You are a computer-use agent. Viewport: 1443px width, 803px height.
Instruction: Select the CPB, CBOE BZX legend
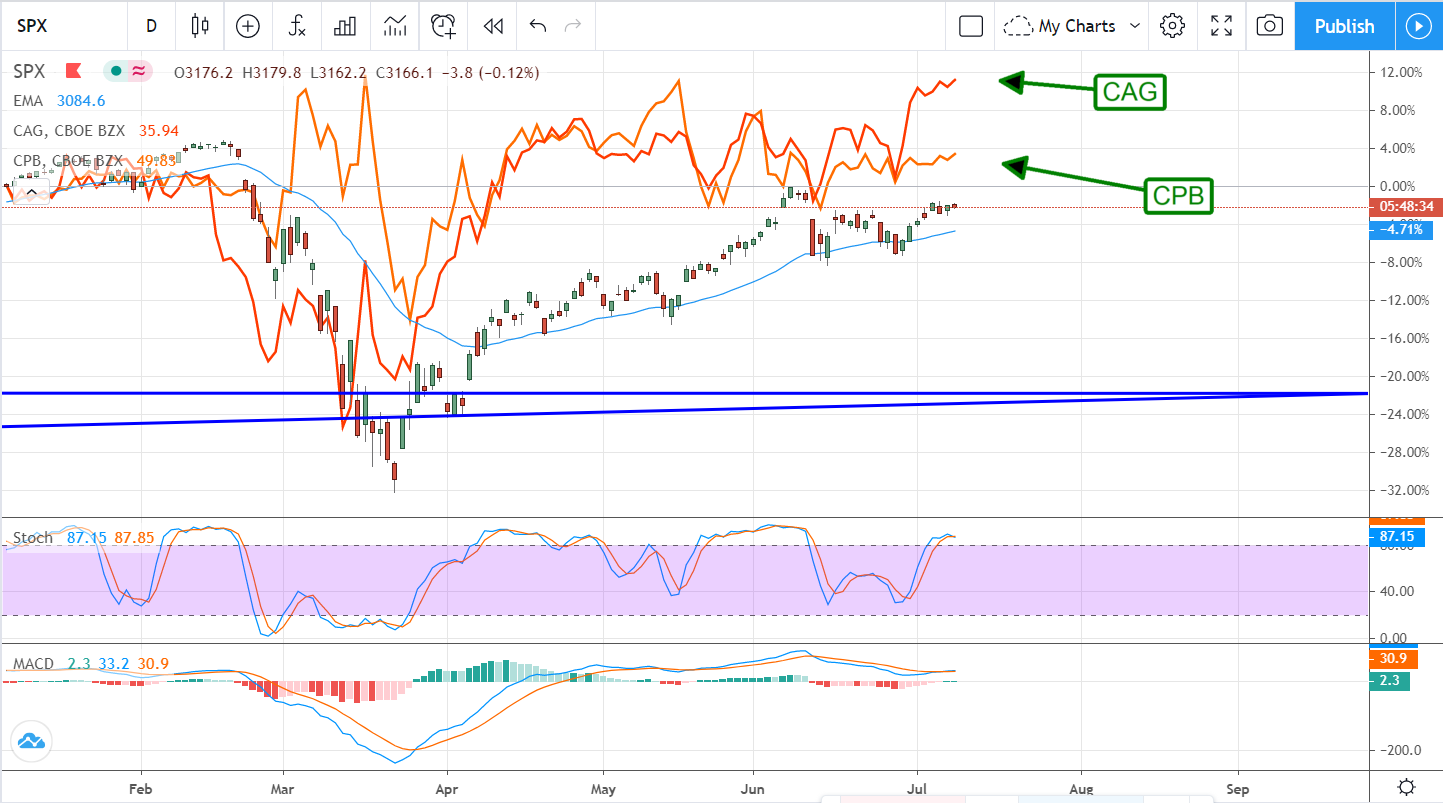68,160
